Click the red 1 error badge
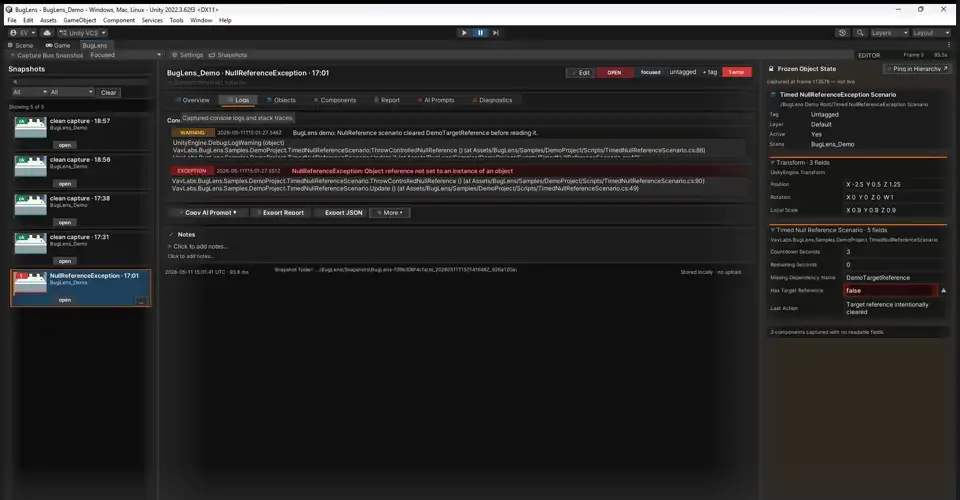960x500 pixels. pyautogui.click(x=737, y=72)
